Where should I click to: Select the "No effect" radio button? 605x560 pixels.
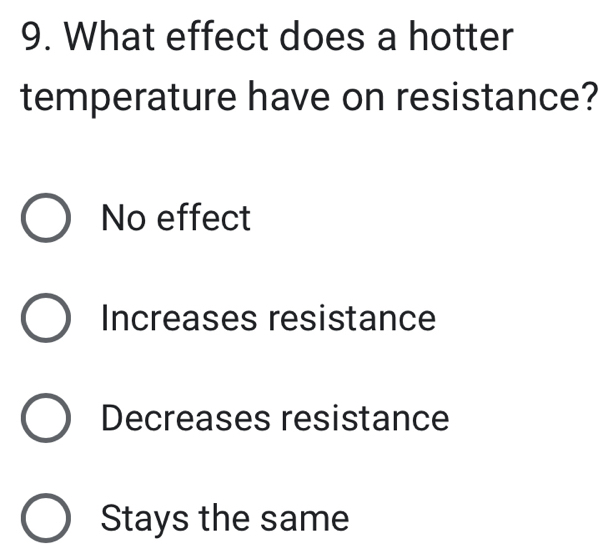point(46,219)
